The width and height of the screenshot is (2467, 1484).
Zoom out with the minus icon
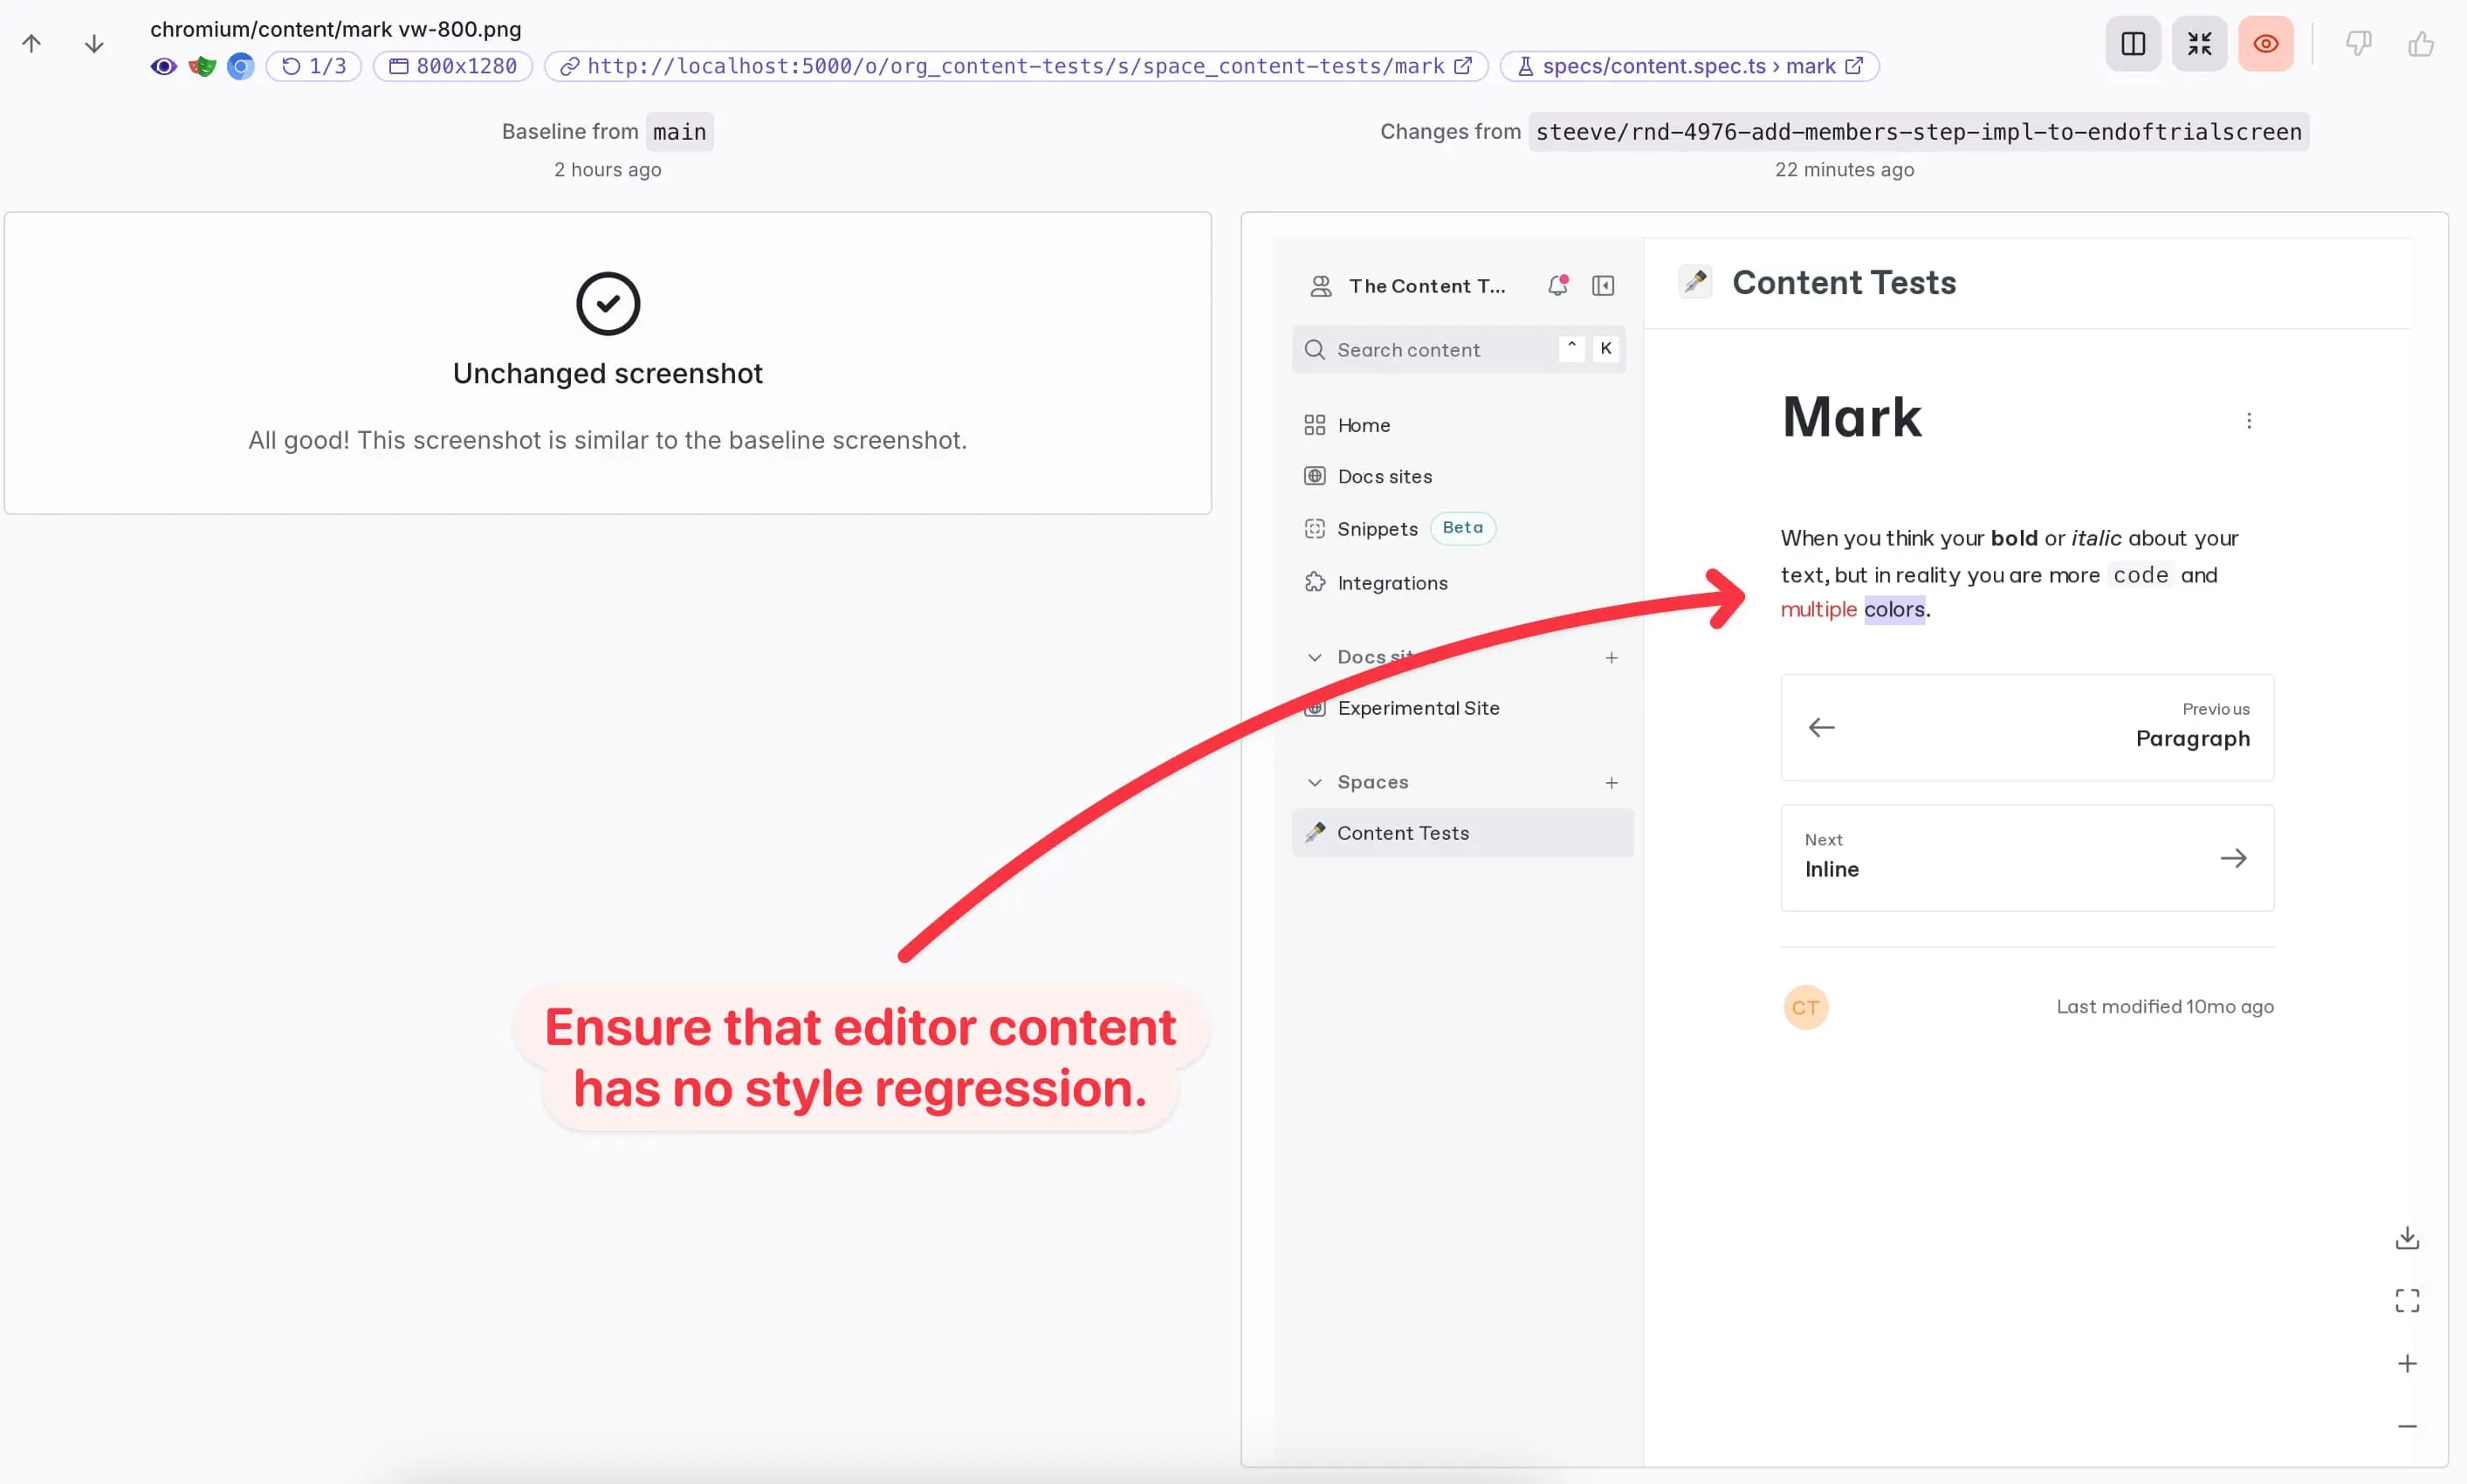click(2407, 1426)
